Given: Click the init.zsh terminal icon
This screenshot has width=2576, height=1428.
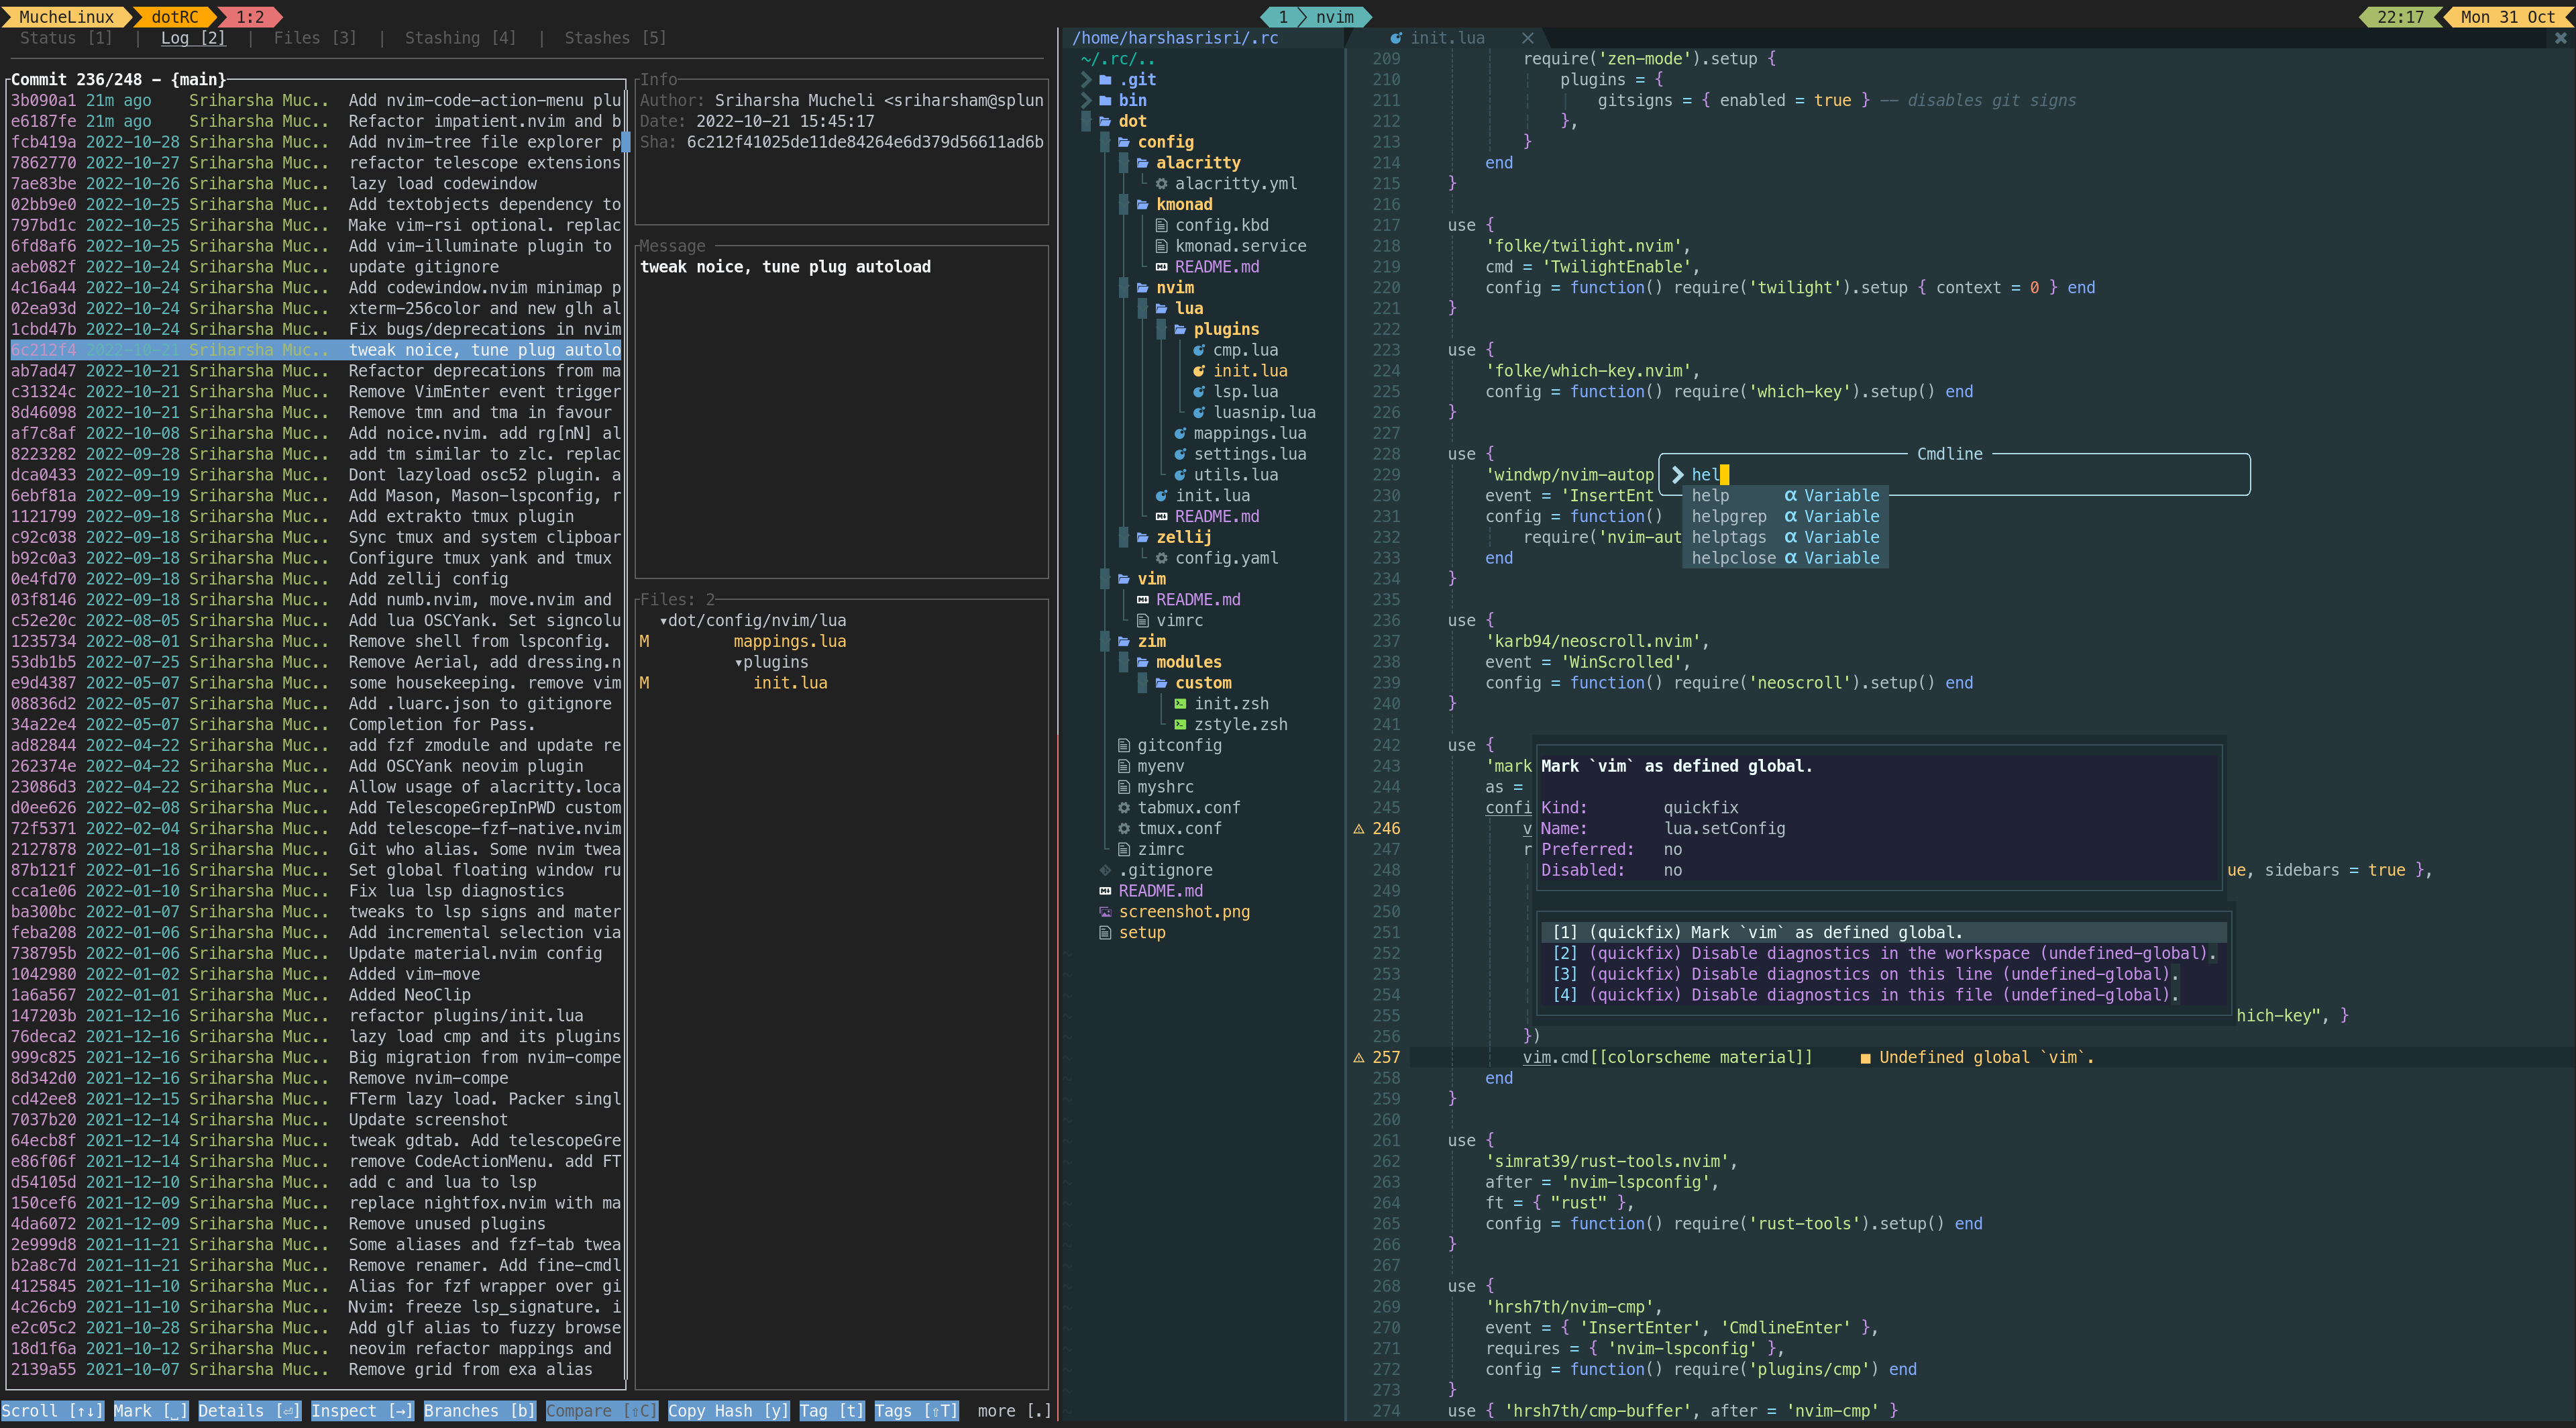Looking at the screenshot, I should 1180,704.
